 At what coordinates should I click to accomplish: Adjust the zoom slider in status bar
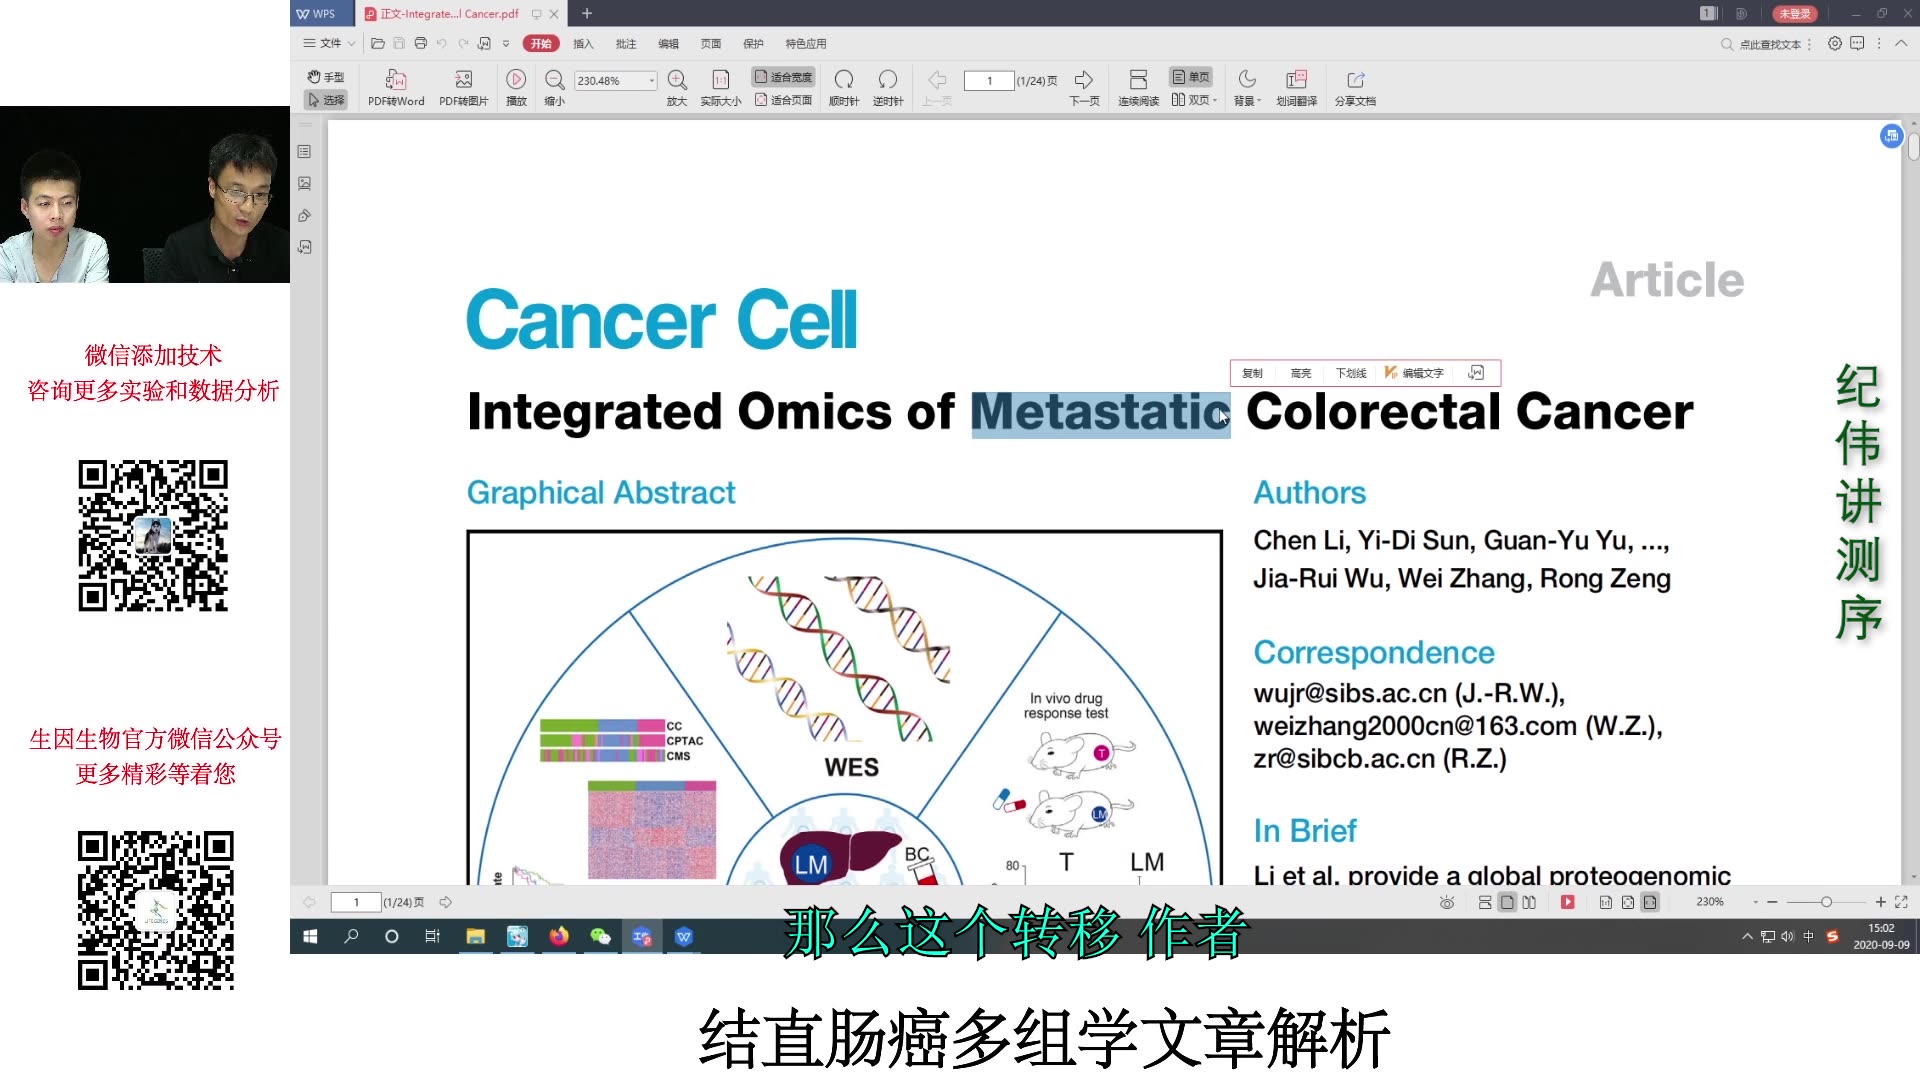(1826, 902)
